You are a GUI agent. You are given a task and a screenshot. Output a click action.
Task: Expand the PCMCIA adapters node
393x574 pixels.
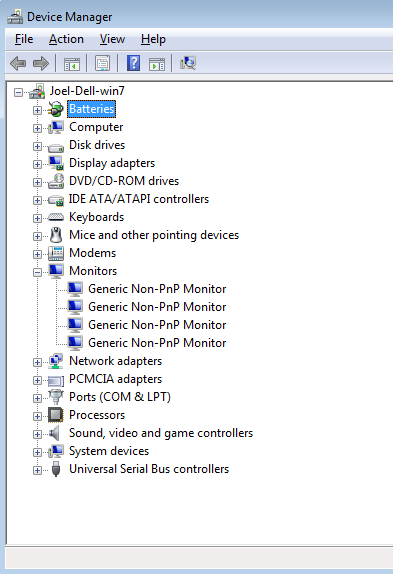point(37,380)
